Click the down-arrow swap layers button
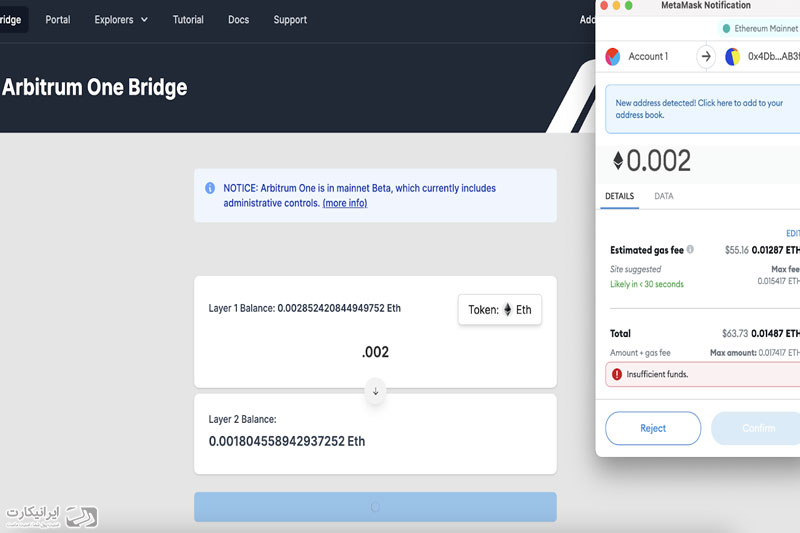Screen dimensions: 800x533 [376, 391]
